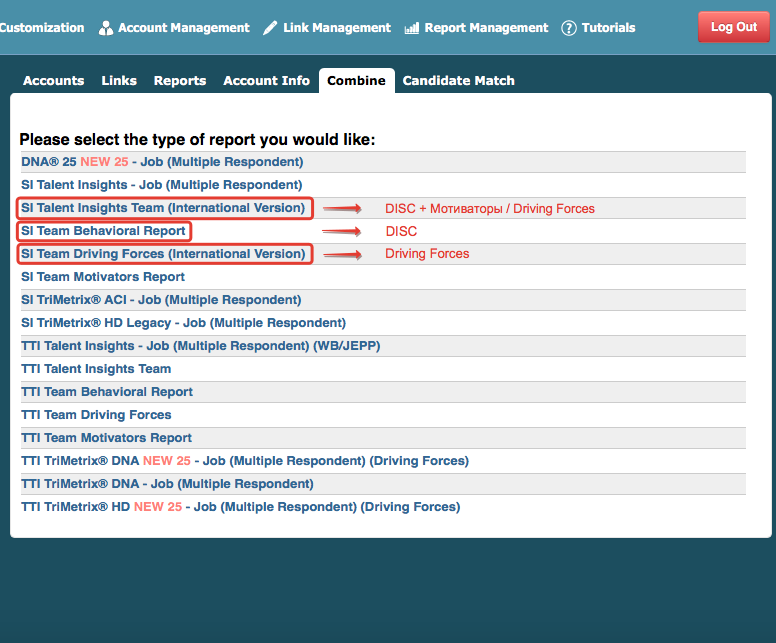This screenshot has width=776, height=643.
Task: Select SI Talent Insights Team (International Version)
Action: pos(163,208)
